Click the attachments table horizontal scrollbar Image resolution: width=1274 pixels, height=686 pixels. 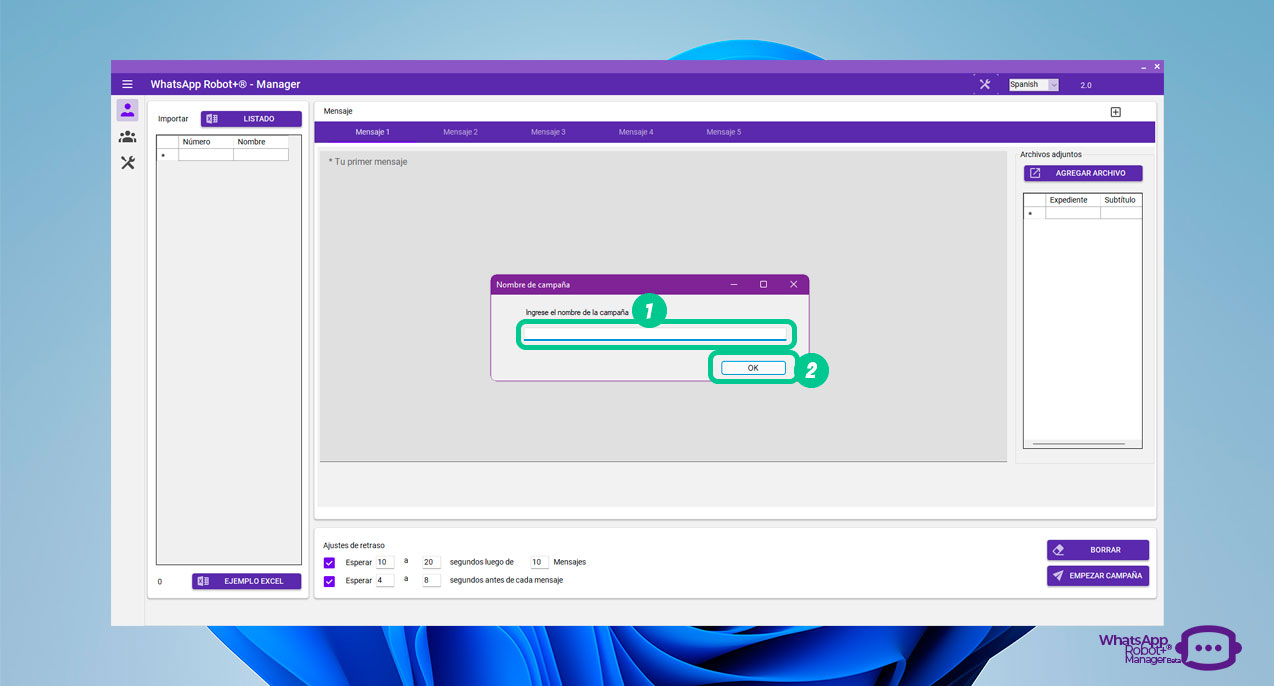(x=1079, y=444)
